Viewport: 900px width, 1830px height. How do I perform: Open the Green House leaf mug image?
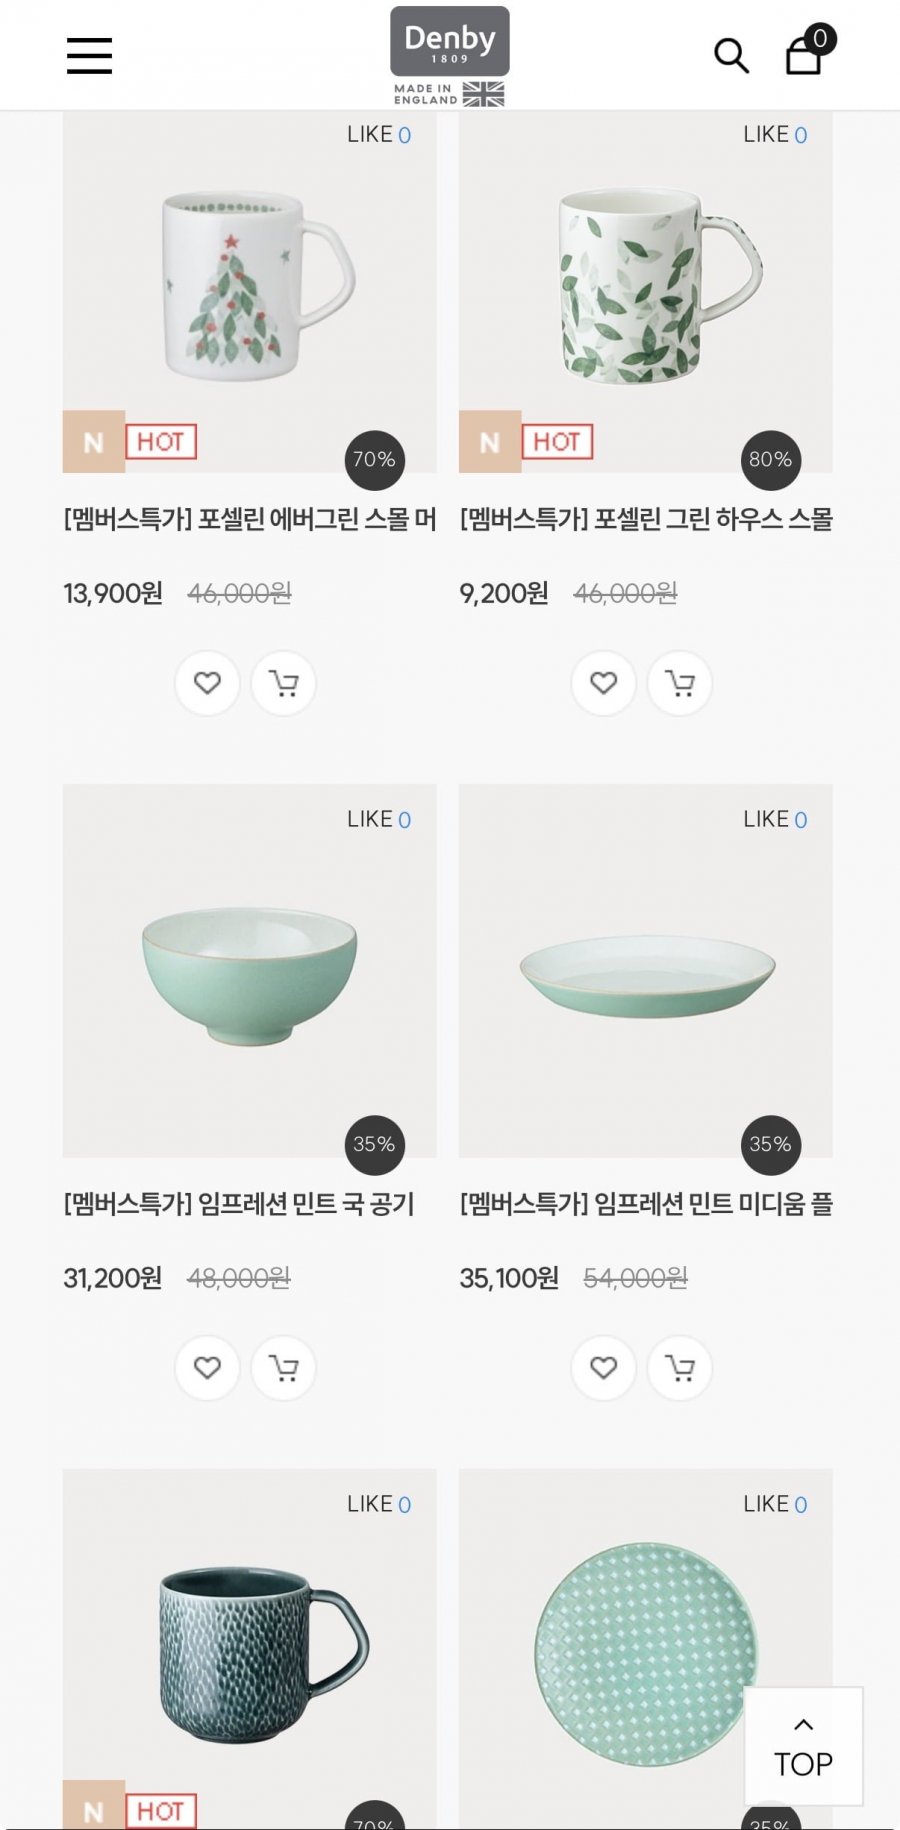pos(646,290)
